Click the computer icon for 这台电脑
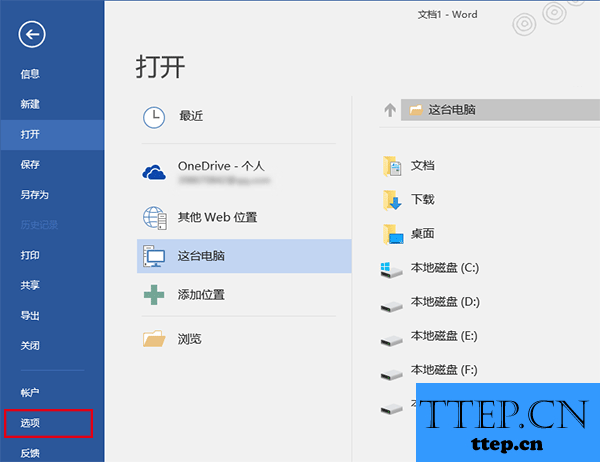 coord(154,256)
